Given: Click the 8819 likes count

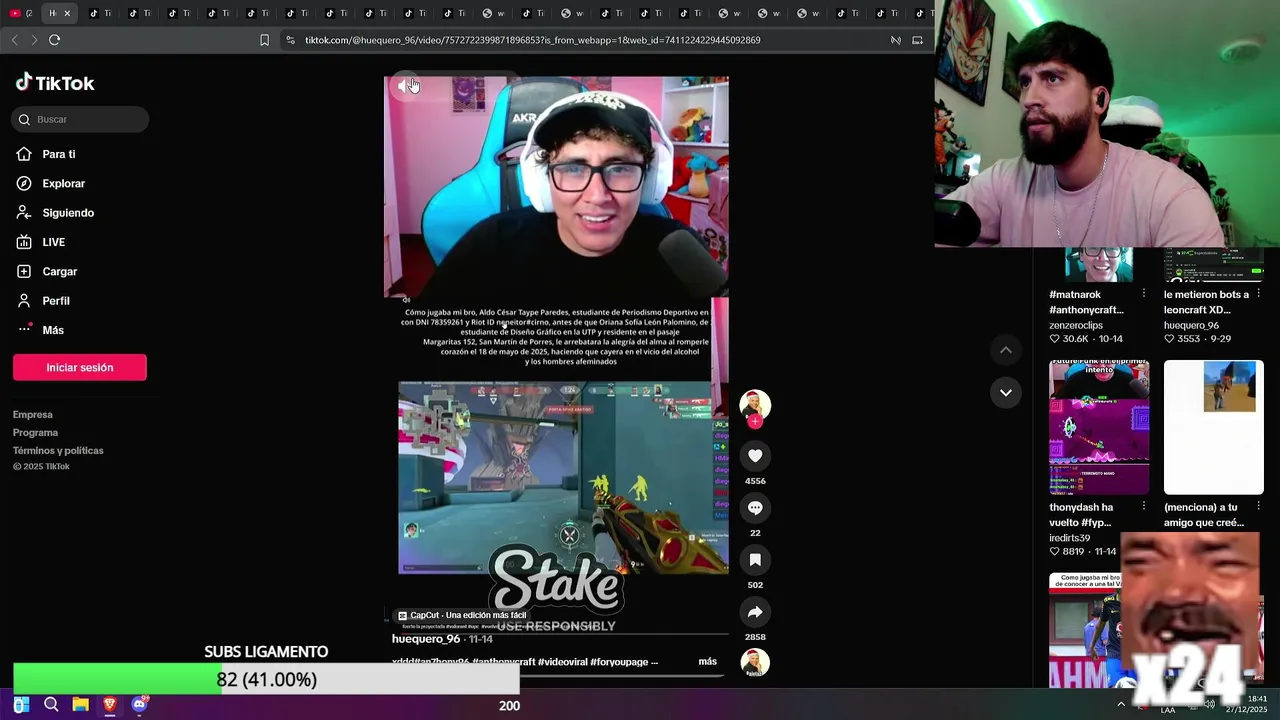Looking at the screenshot, I should (x=1067, y=551).
